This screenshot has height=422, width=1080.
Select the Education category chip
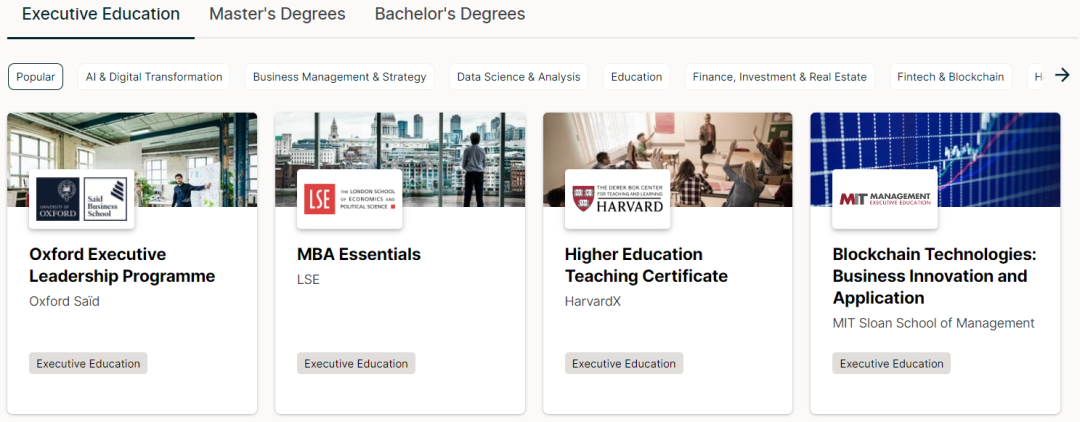pos(636,77)
